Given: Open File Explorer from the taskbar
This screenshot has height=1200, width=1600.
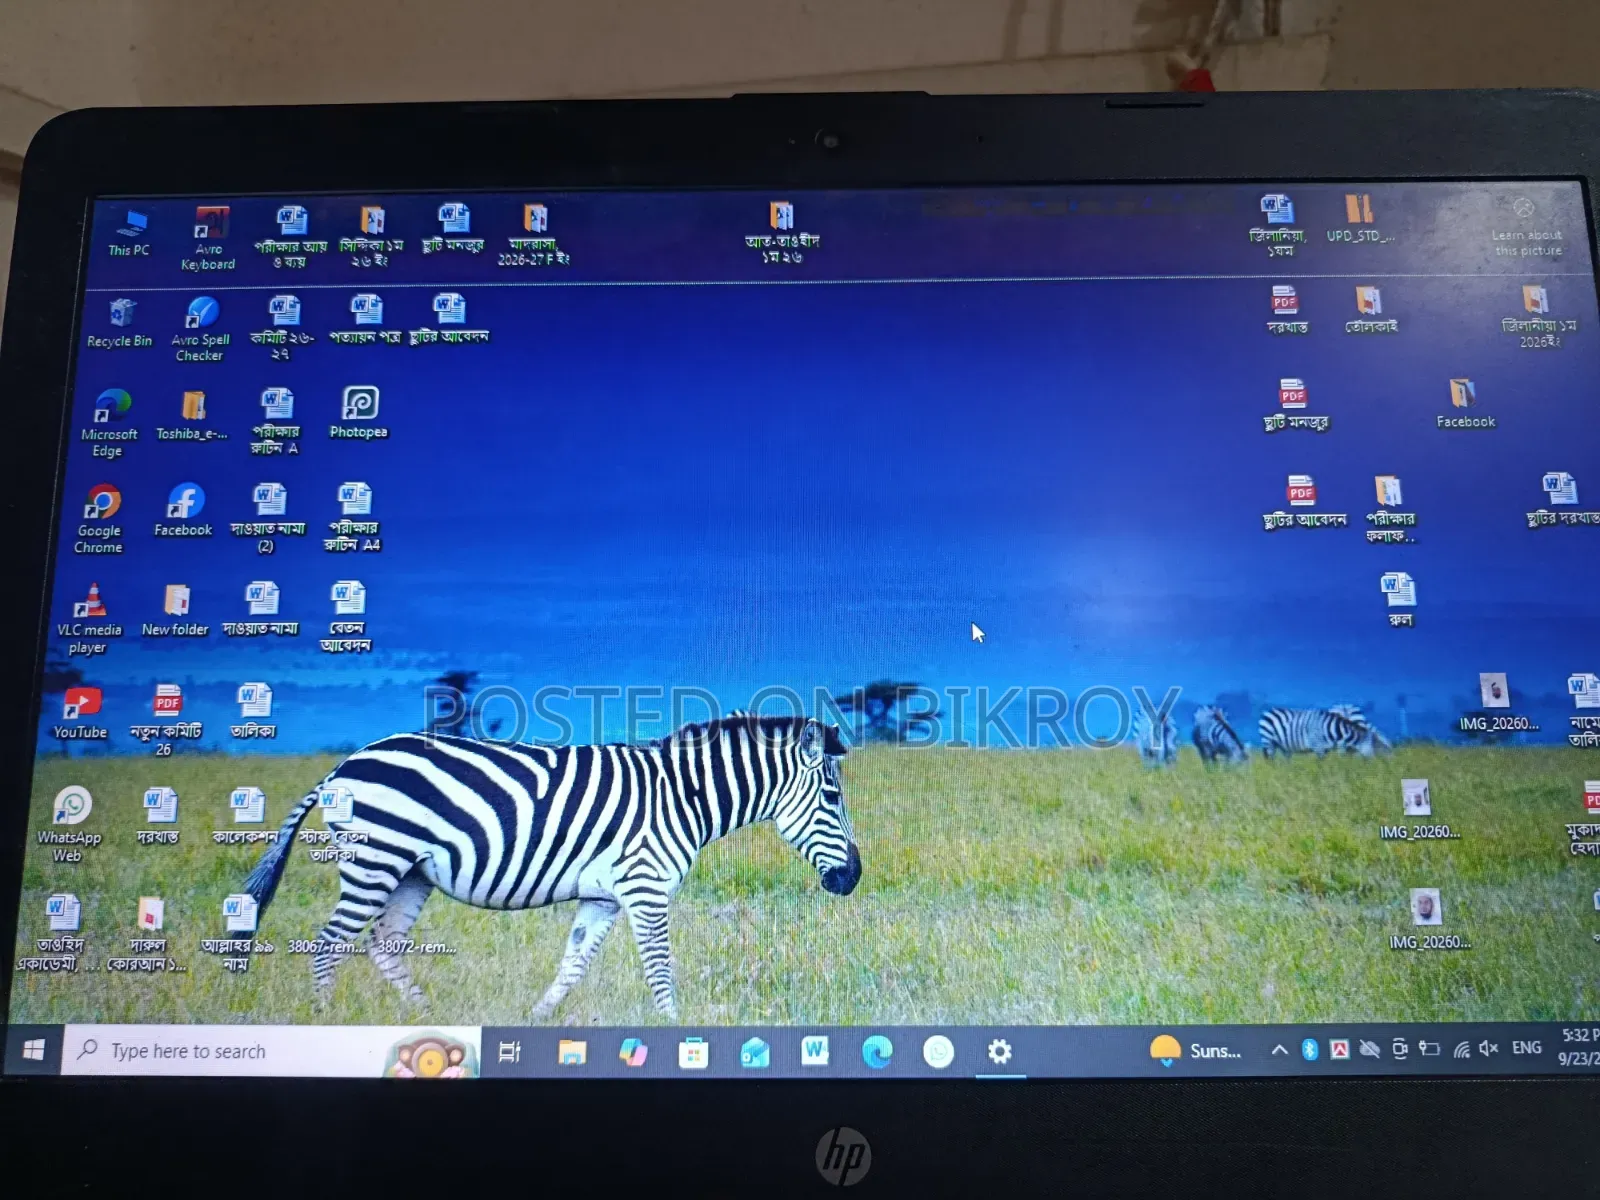Looking at the screenshot, I should (572, 1051).
